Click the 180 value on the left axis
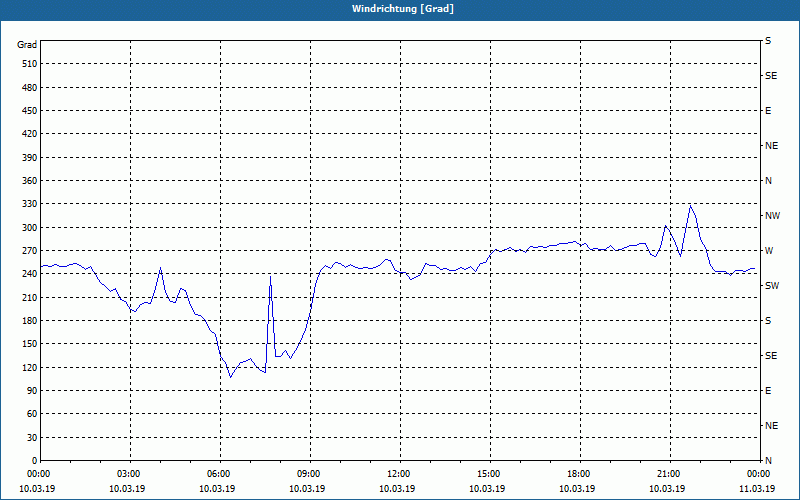The image size is (800, 500). coord(30,320)
